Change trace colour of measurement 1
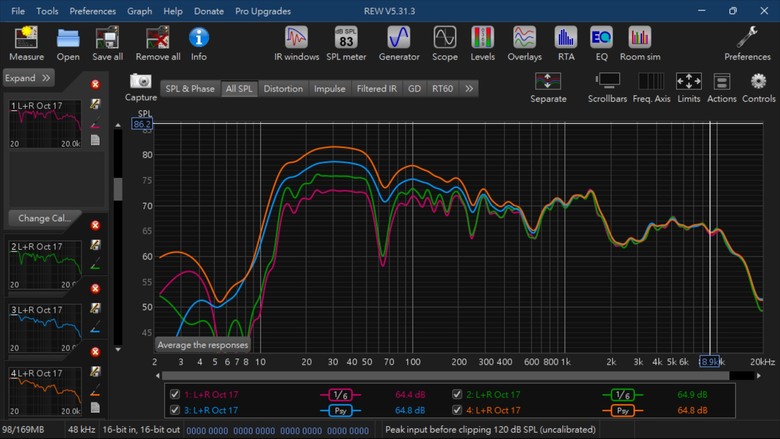This screenshot has width=780, height=439. [x=95, y=122]
